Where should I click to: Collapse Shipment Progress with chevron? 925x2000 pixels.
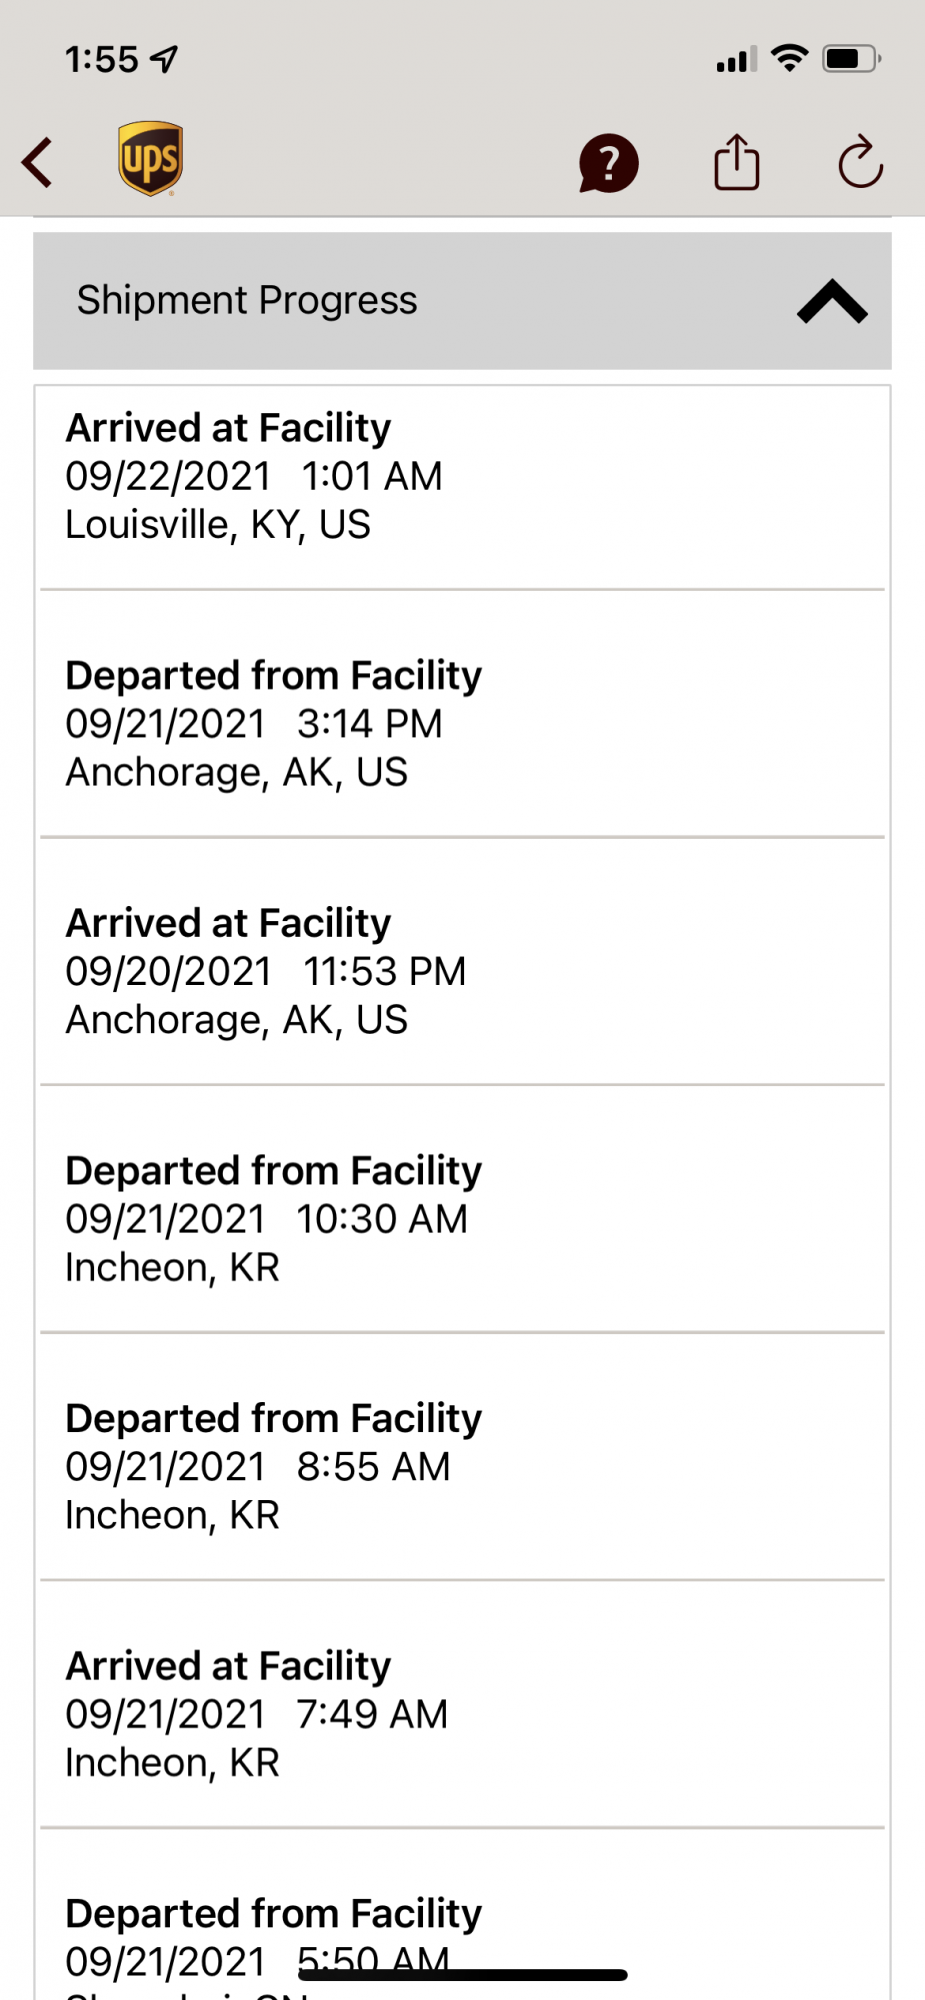tap(832, 301)
